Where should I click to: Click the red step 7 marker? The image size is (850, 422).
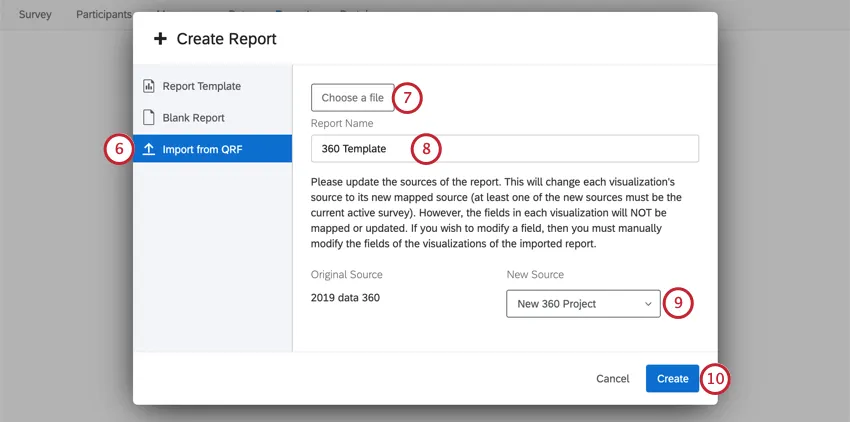click(407, 97)
